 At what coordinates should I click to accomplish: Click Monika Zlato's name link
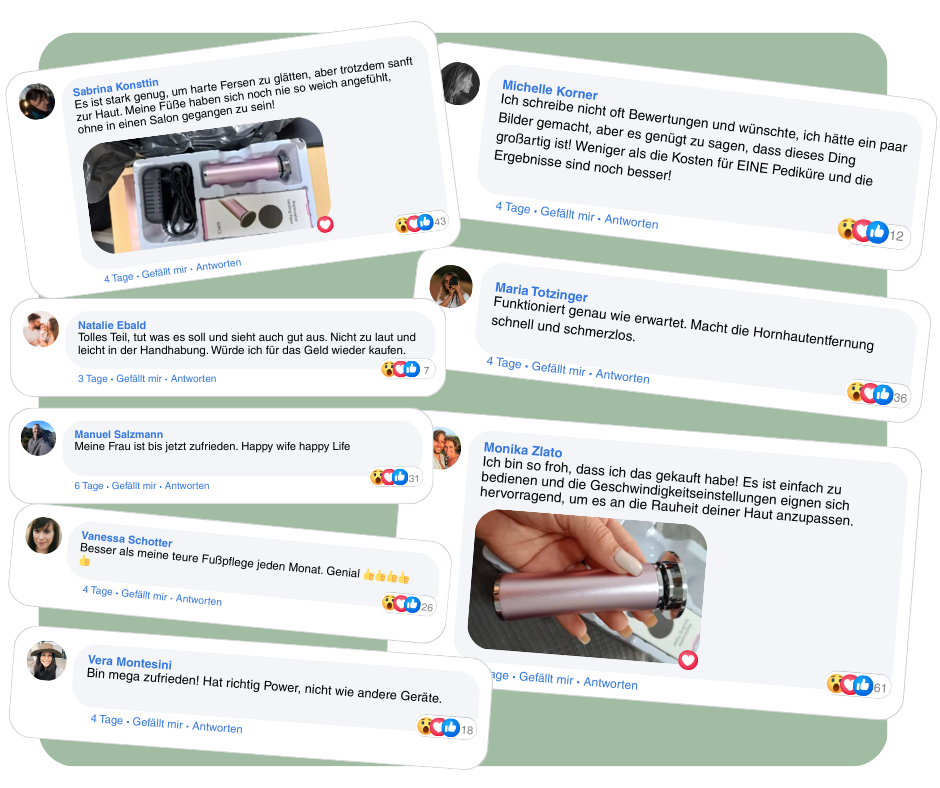tap(523, 450)
